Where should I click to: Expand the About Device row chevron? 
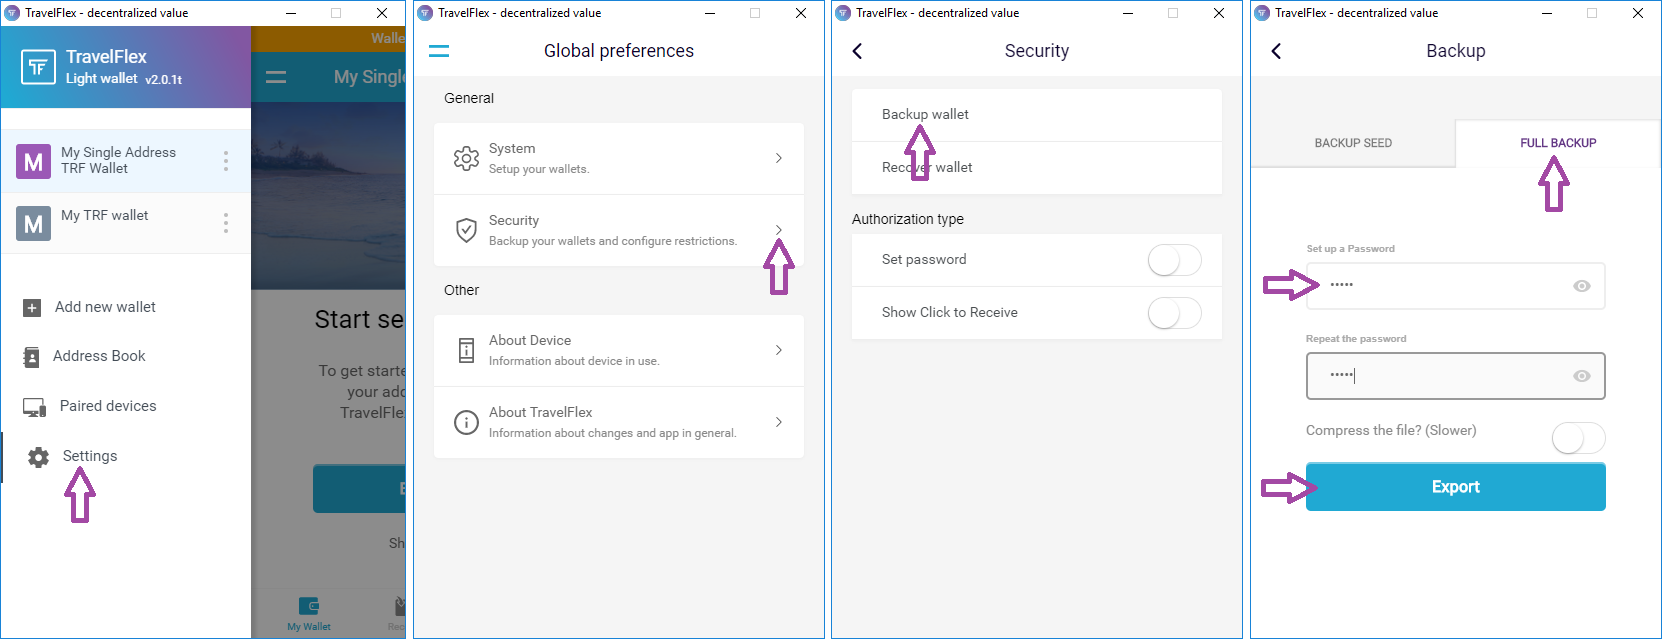click(x=779, y=350)
